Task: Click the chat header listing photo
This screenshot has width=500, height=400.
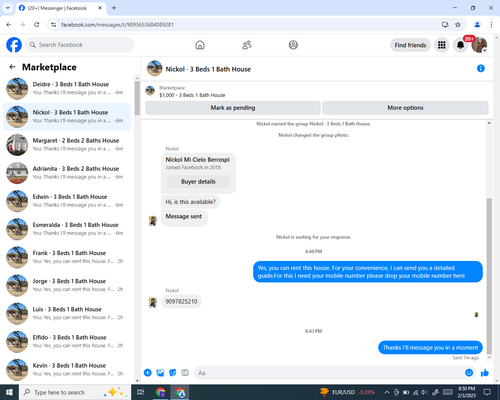Action: coord(155,68)
